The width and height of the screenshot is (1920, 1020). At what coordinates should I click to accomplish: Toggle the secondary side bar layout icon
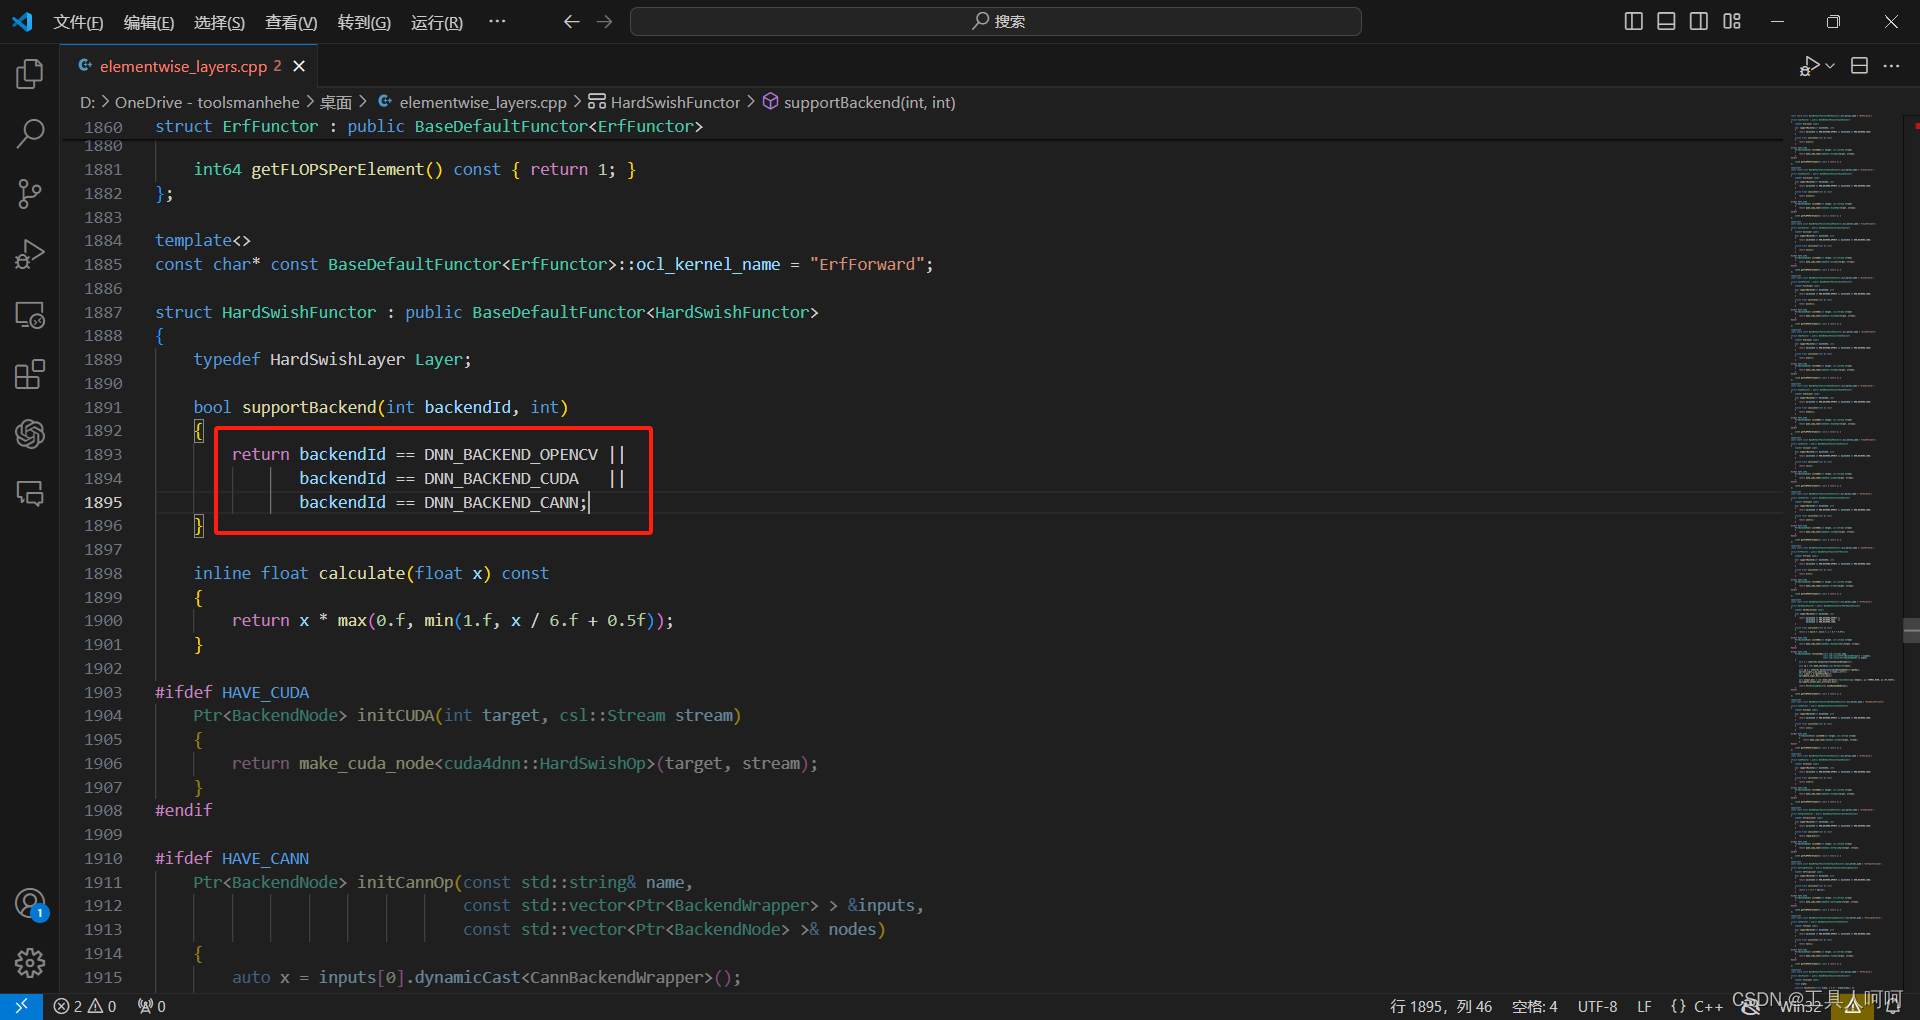click(x=1699, y=21)
